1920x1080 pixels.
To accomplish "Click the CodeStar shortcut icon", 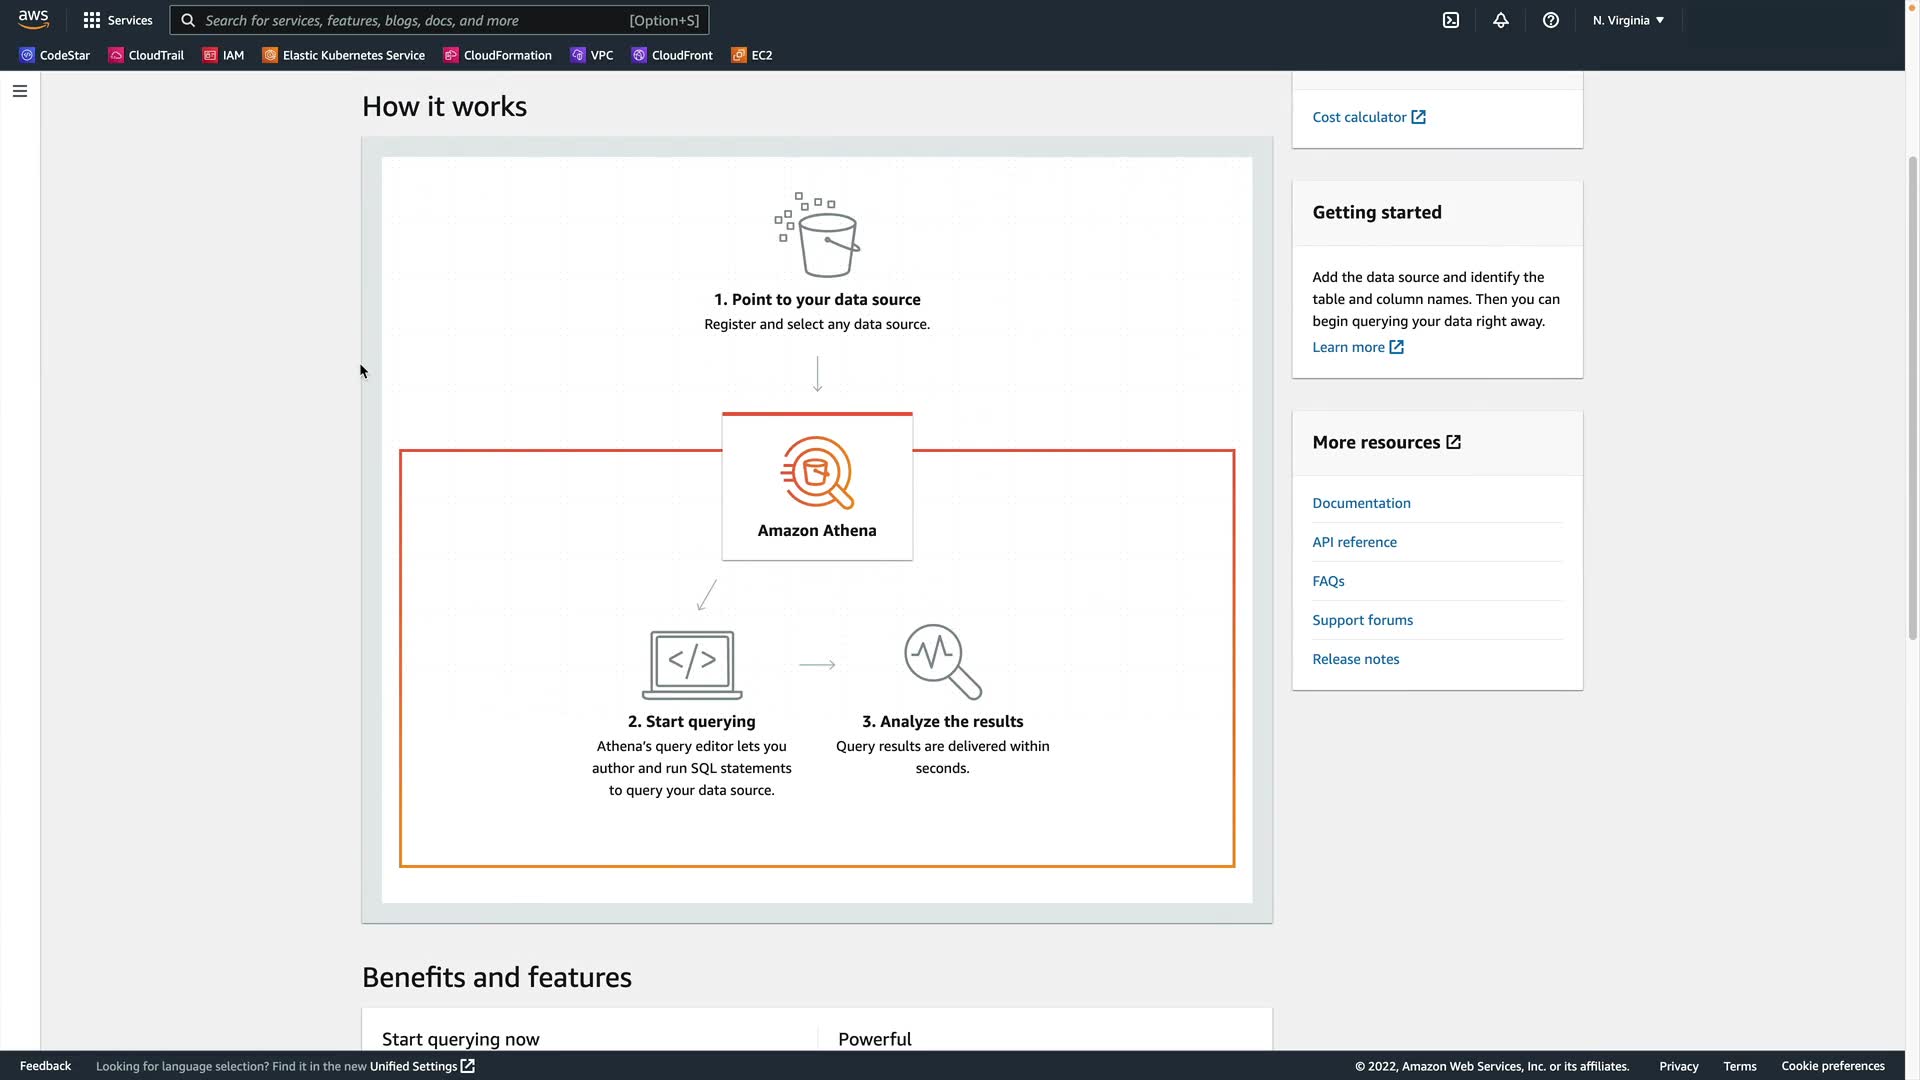I will [27, 55].
